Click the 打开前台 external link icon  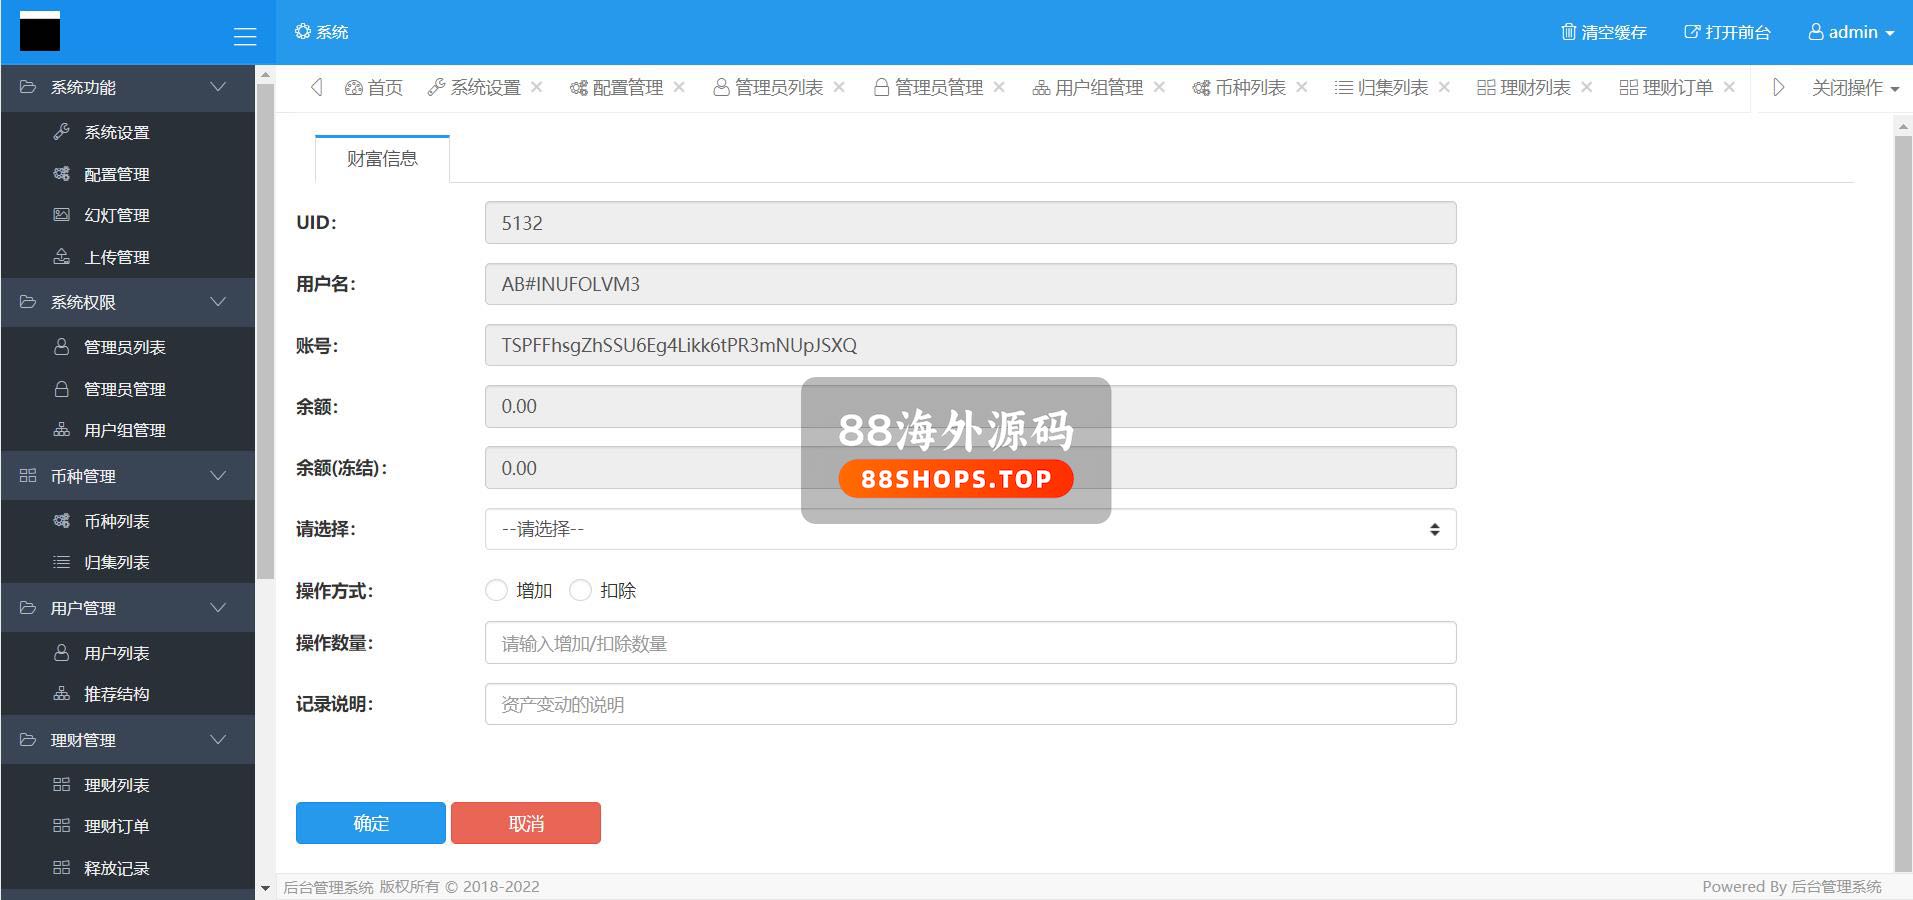pyautogui.click(x=1691, y=32)
